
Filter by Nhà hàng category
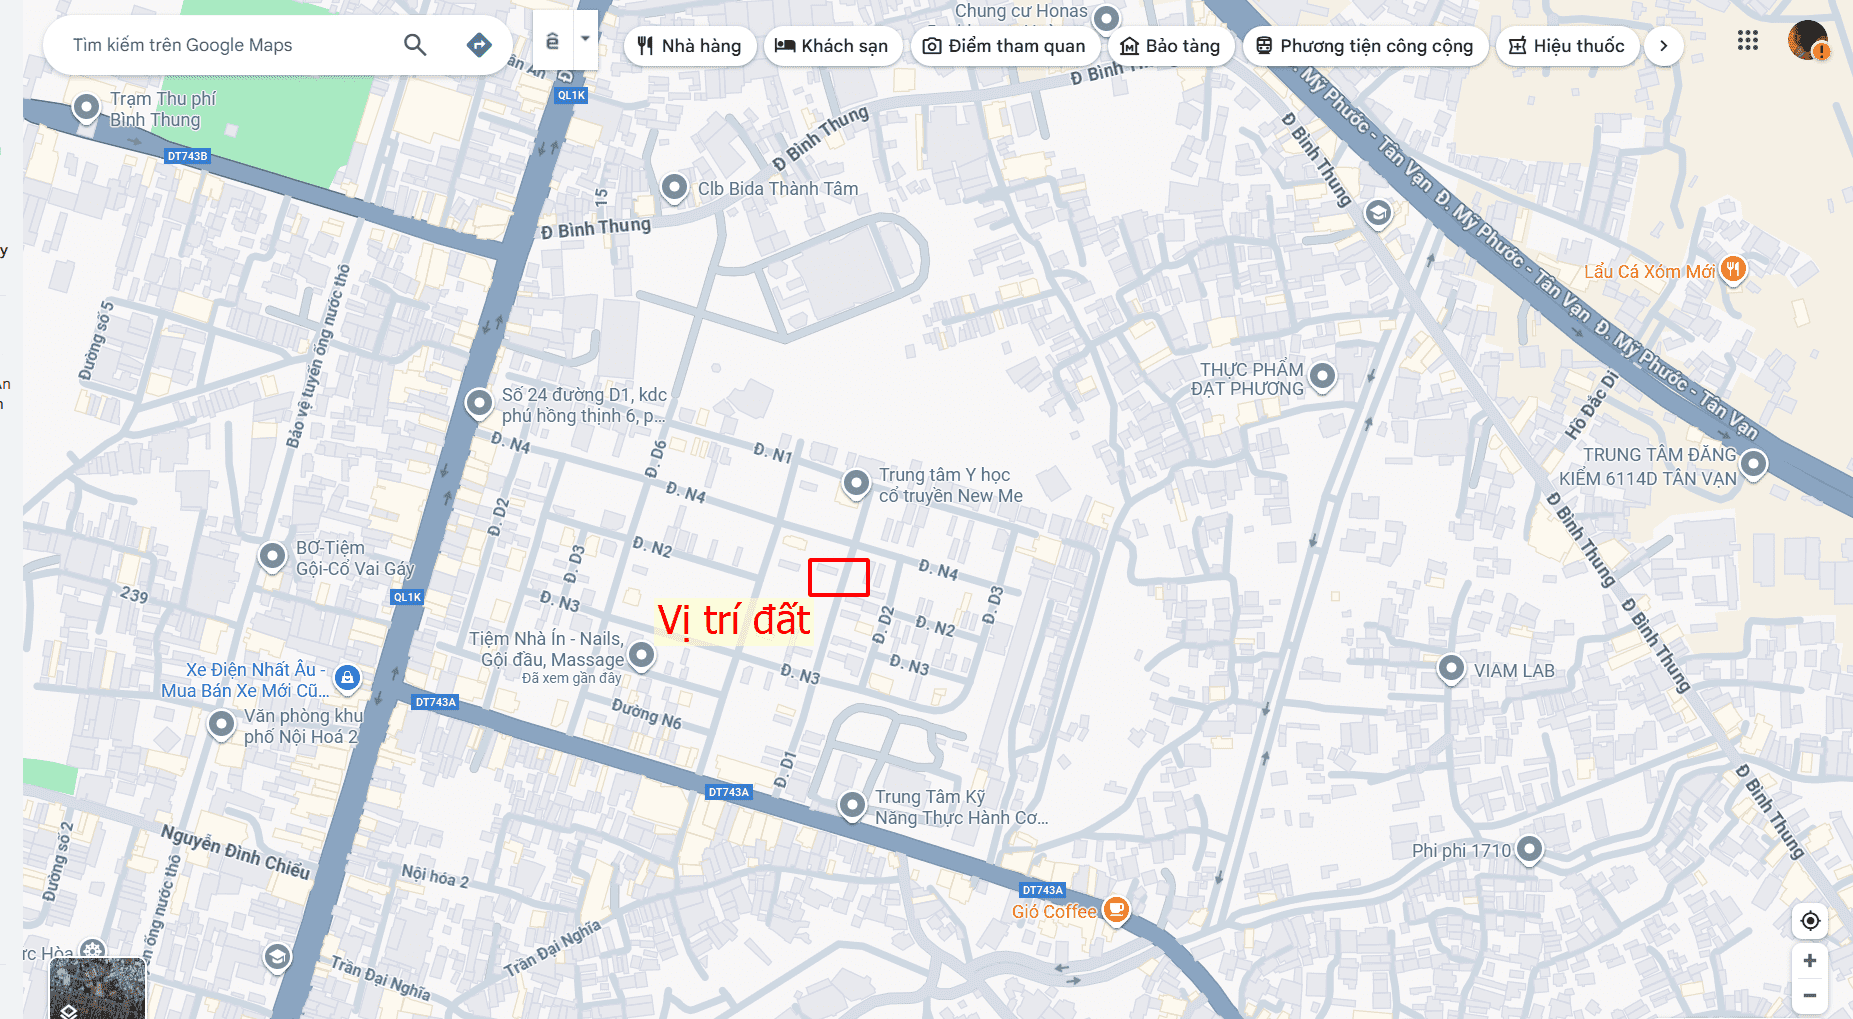pos(690,46)
